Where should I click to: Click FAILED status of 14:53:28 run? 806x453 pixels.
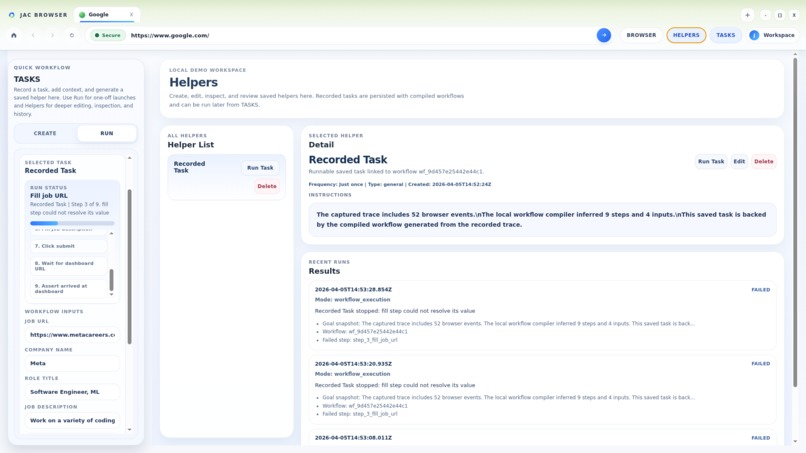tap(760, 289)
